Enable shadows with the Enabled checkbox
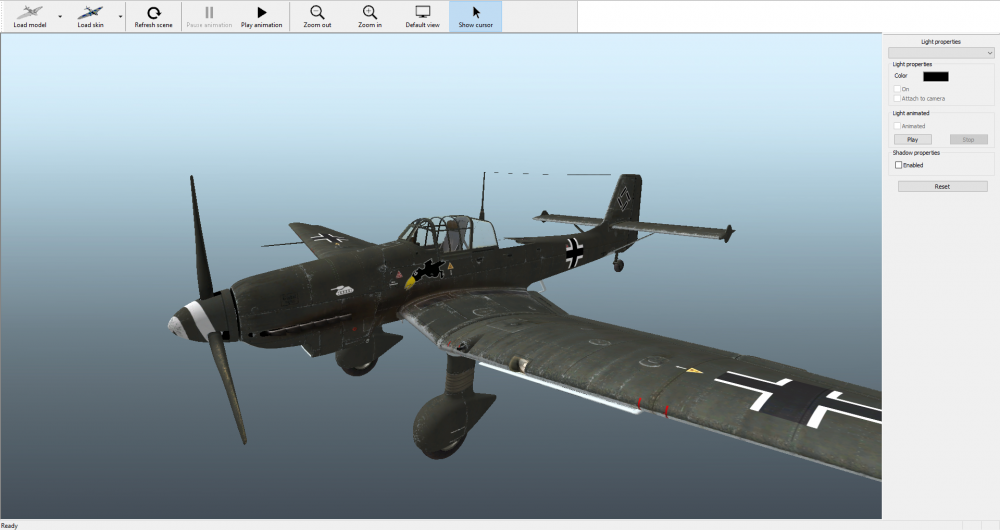 click(x=899, y=165)
